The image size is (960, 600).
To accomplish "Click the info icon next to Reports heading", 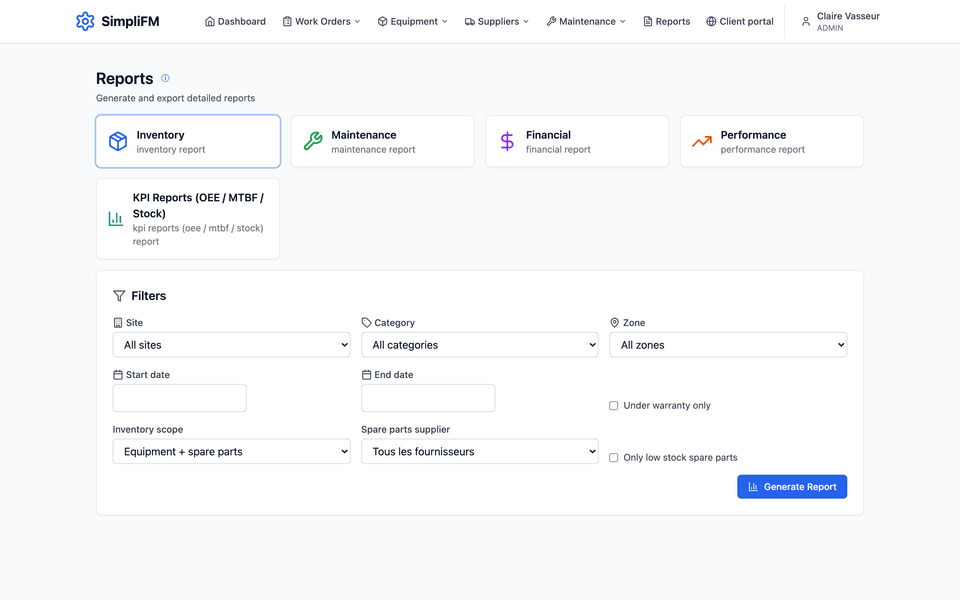I will (165, 78).
